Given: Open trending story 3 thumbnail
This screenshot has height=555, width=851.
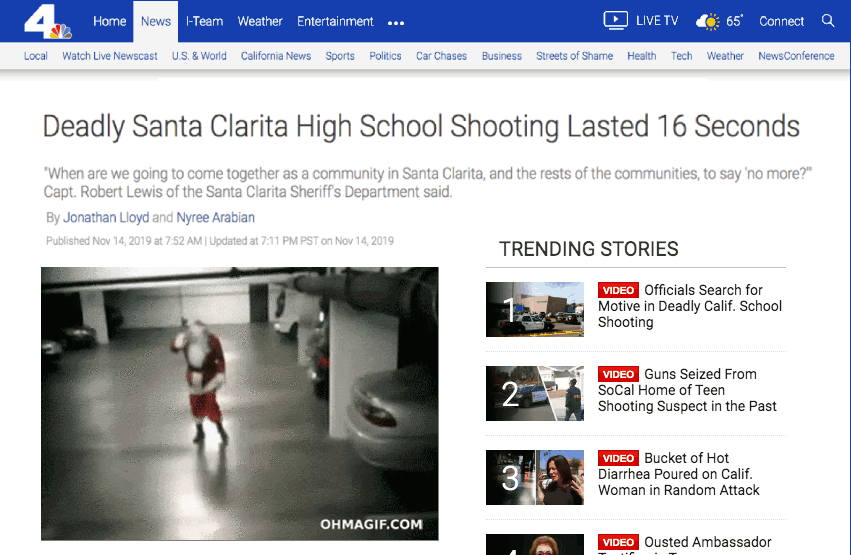Looking at the screenshot, I should pos(535,477).
